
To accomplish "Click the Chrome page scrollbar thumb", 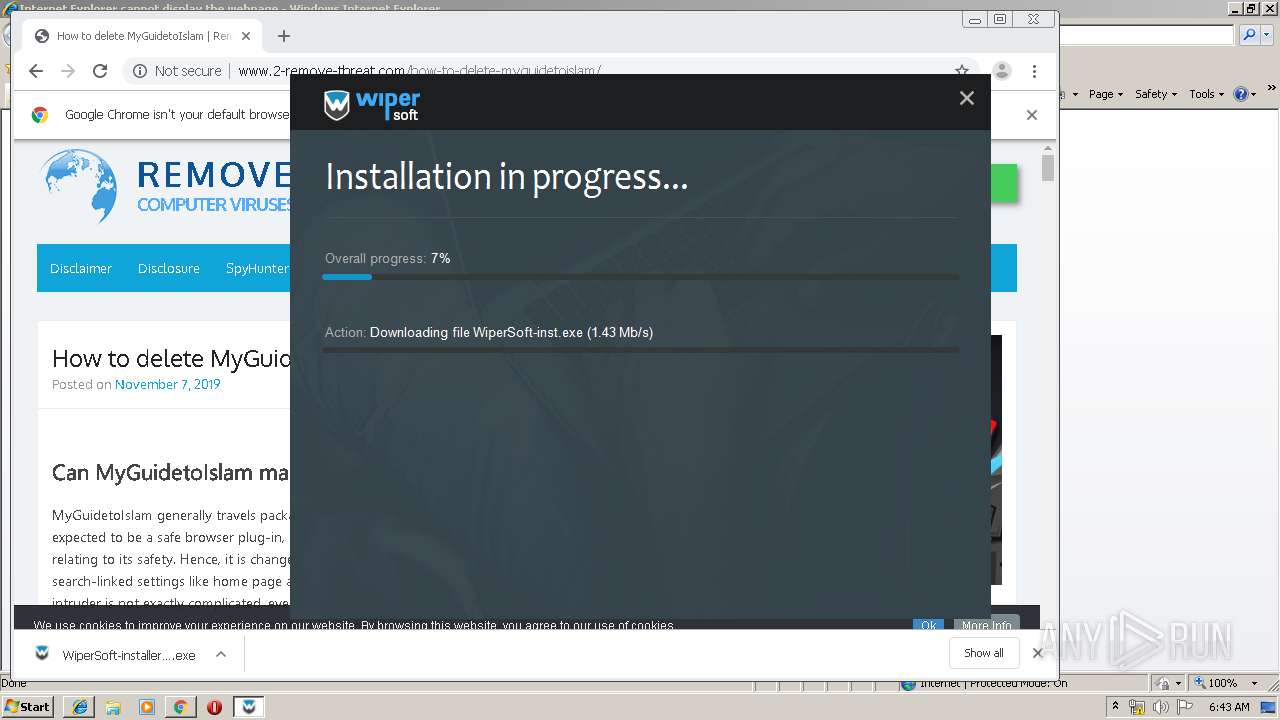I will pyautogui.click(x=1048, y=167).
